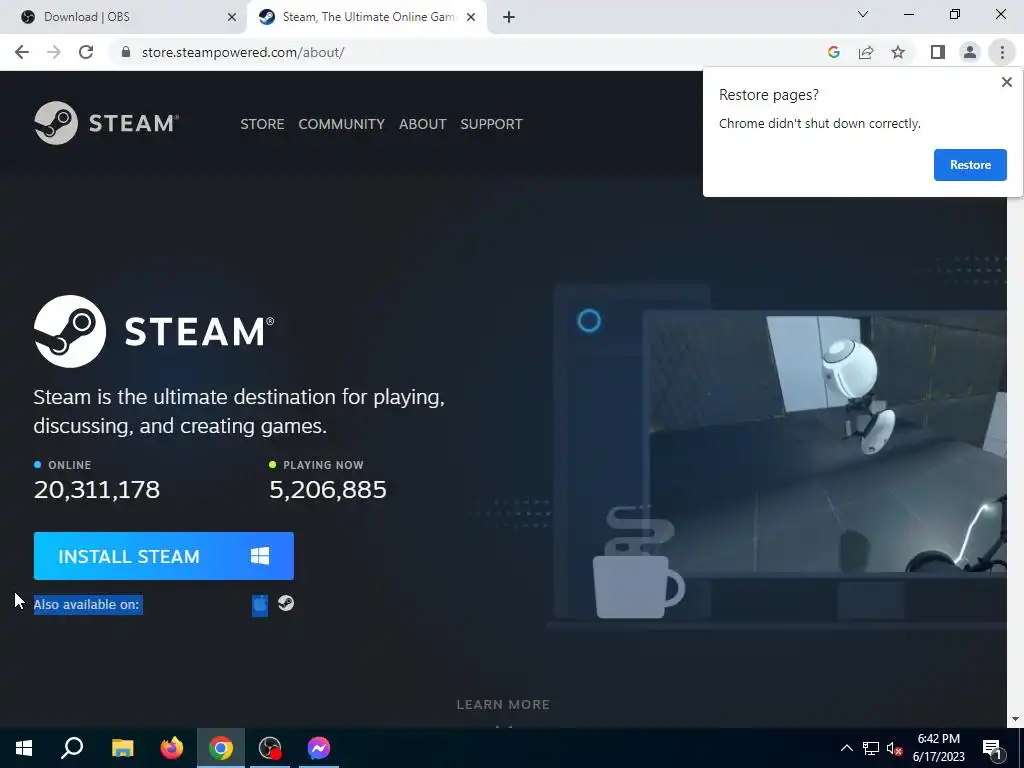Click the Google icon in the address bar

click(833, 52)
